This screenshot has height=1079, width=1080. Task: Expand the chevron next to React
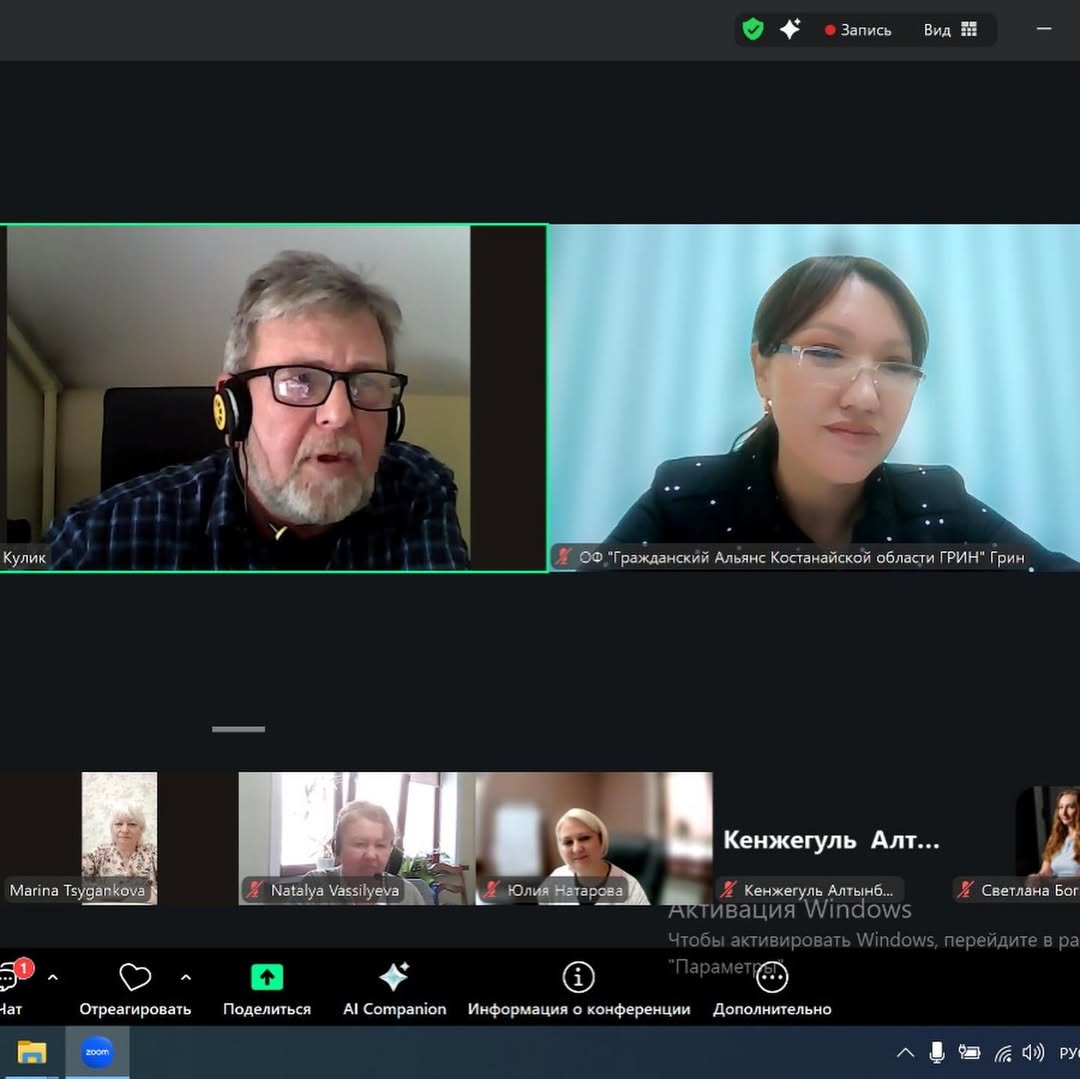[186, 977]
